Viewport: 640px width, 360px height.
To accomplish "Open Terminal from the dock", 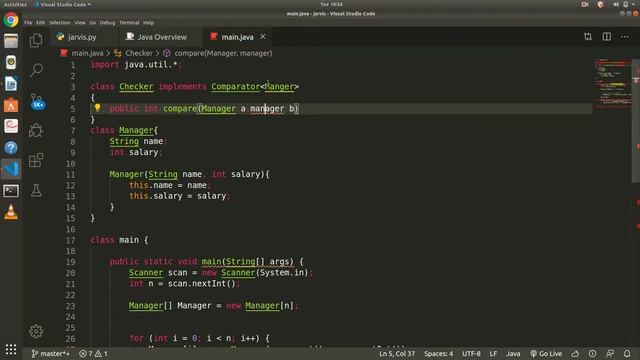I will coord(11,191).
